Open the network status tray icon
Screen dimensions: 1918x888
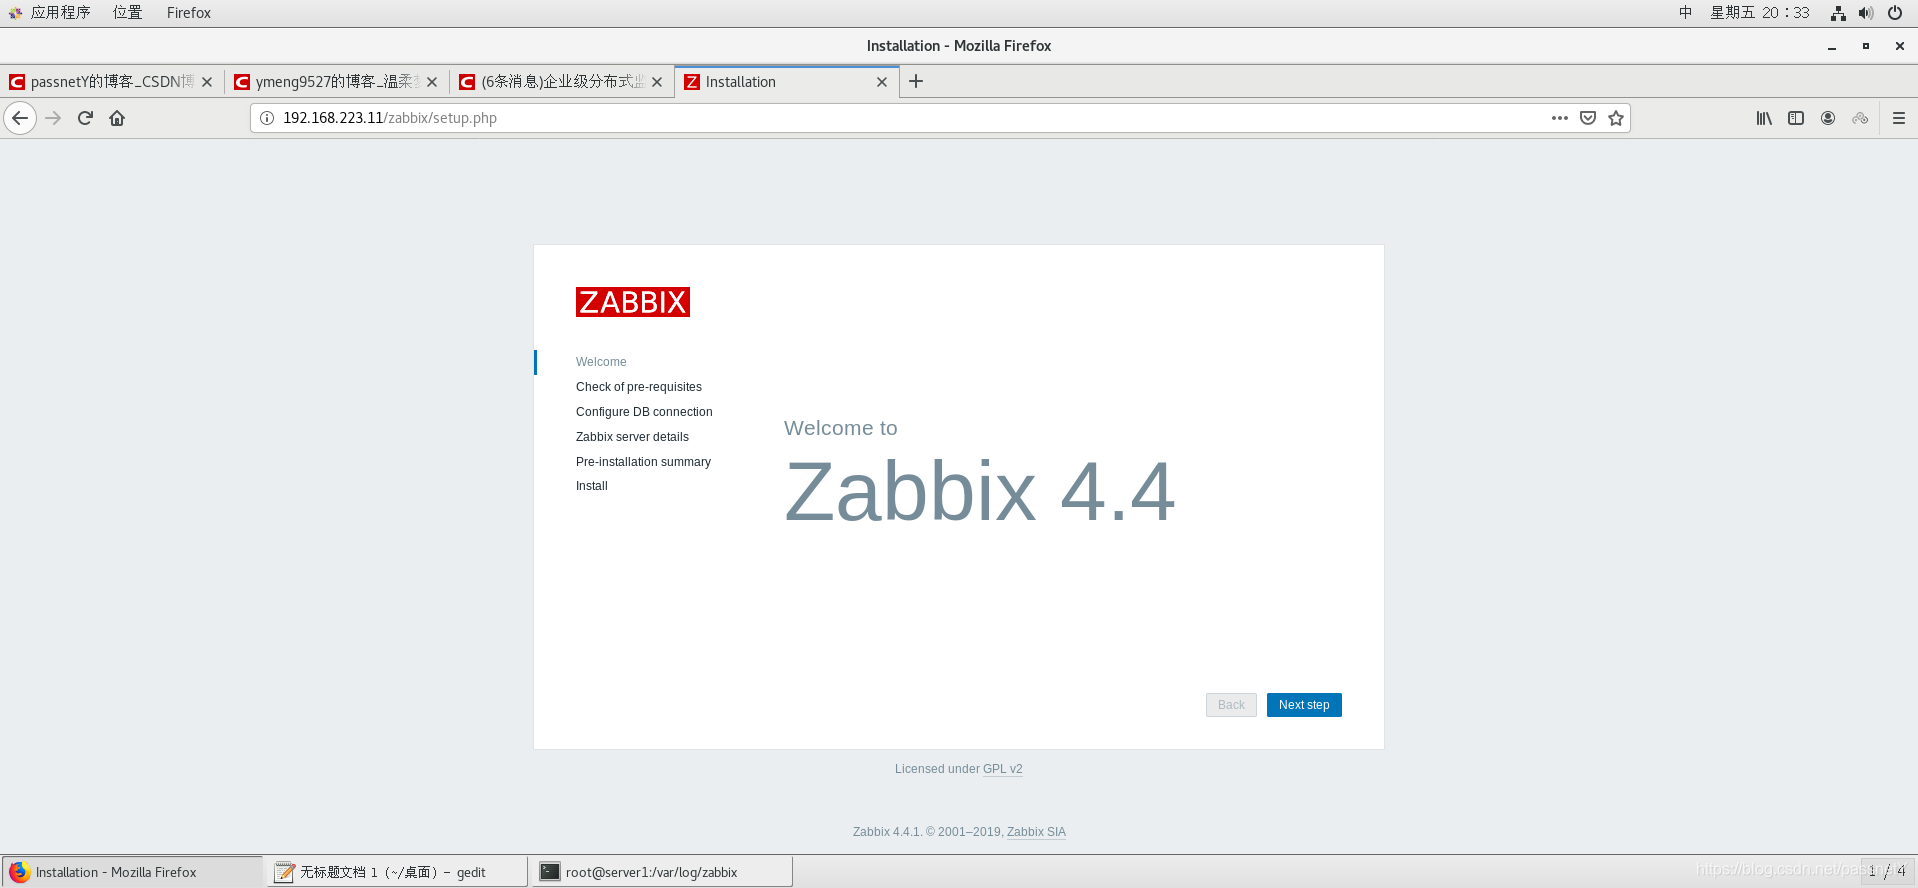1838,13
